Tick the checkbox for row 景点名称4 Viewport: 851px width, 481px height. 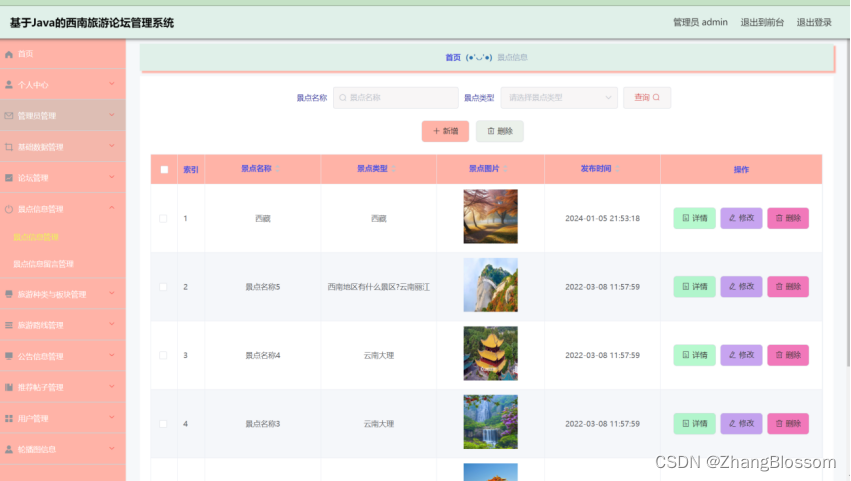163,355
